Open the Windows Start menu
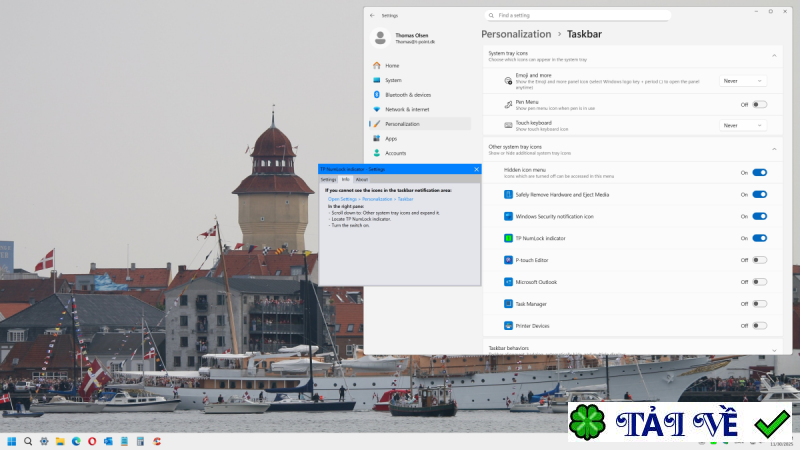The height and width of the screenshot is (450, 800). (x=12, y=441)
